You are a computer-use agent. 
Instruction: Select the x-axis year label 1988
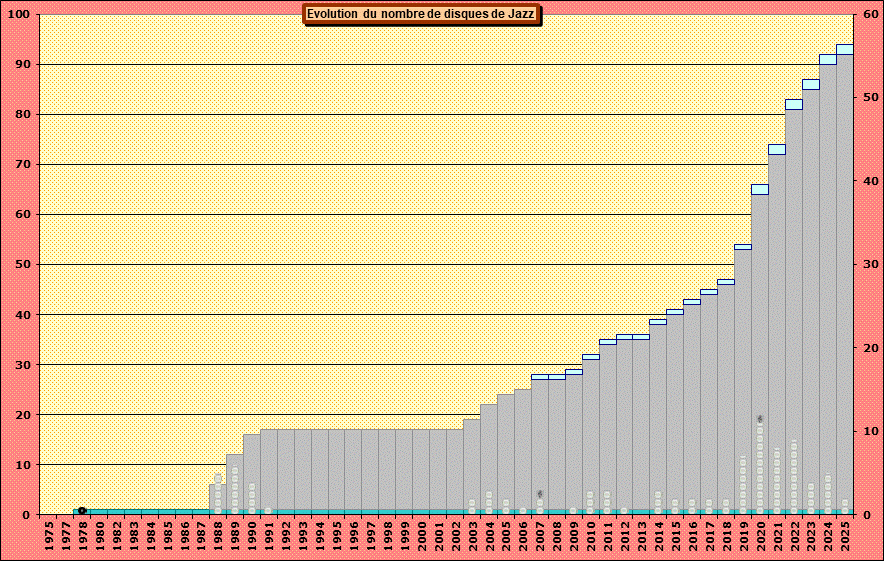(218, 535)
